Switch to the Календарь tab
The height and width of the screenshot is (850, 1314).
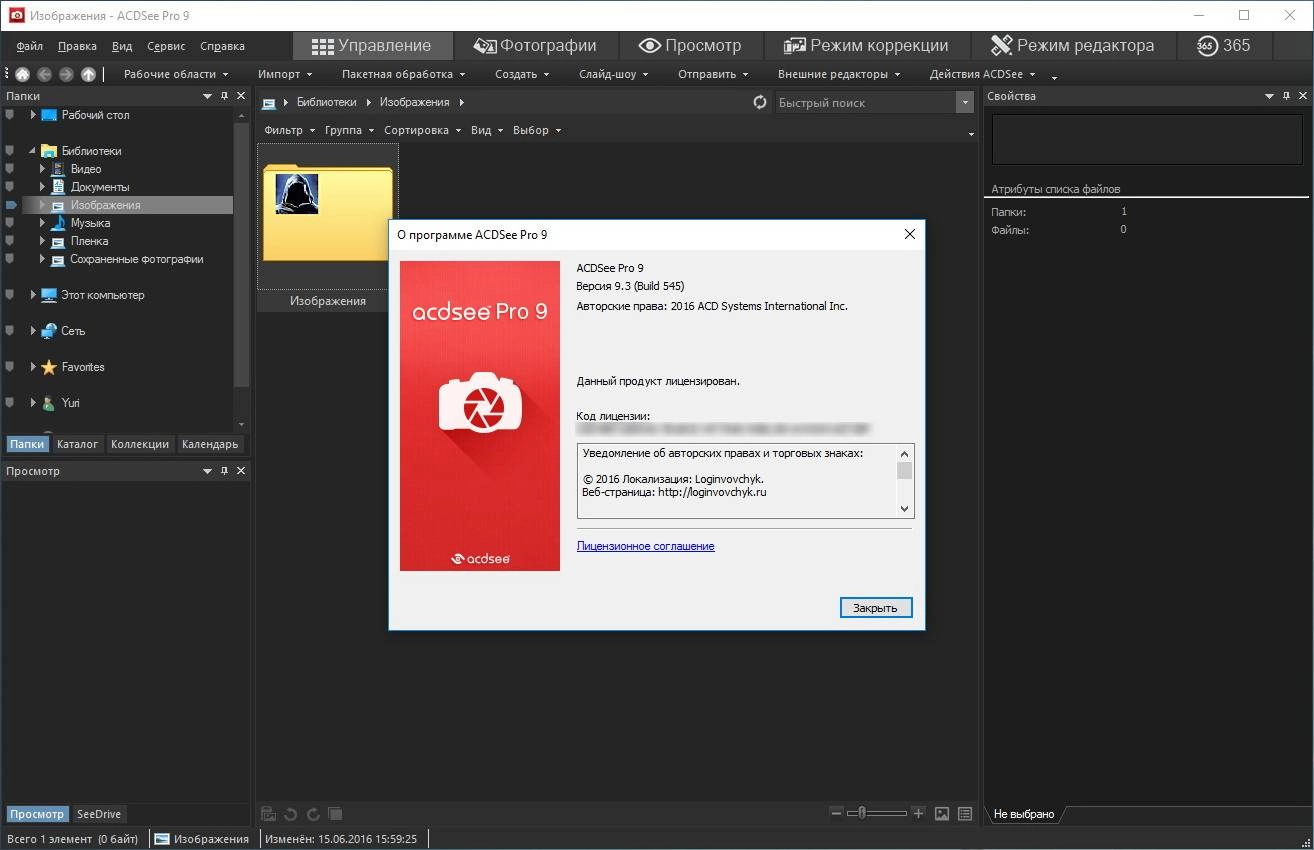click(210, 444)
